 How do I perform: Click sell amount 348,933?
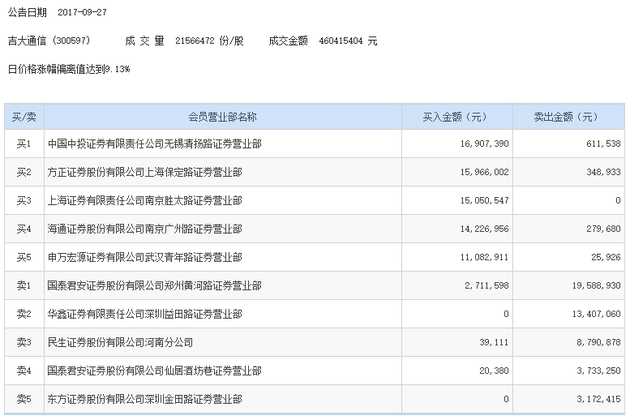tap(603, 172)
